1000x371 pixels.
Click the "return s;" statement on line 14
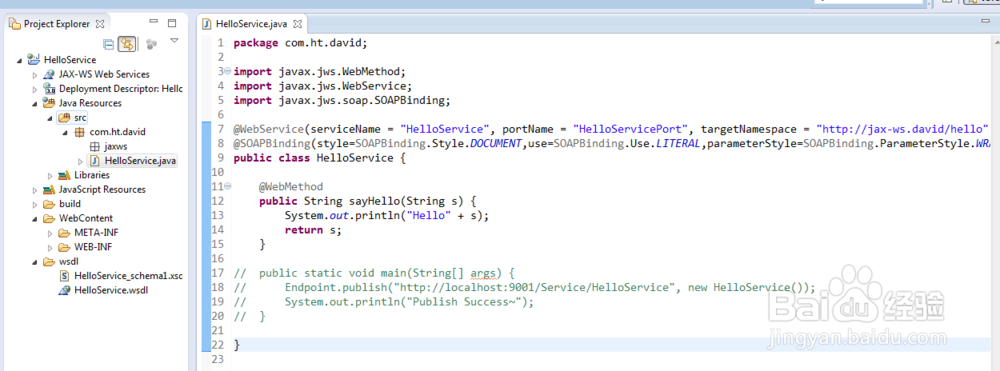point(313,230)
